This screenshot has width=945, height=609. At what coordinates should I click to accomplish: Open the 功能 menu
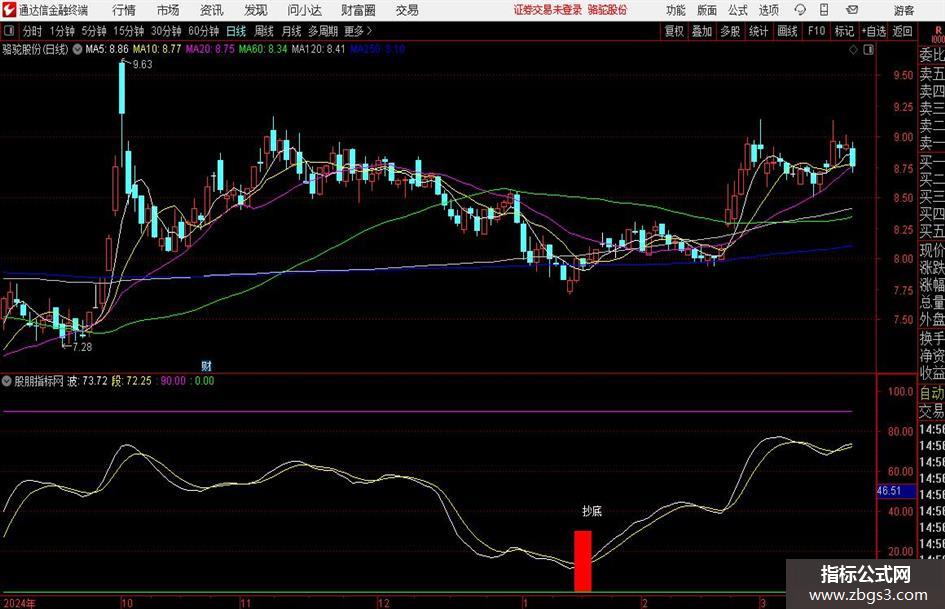click(676, 10)
